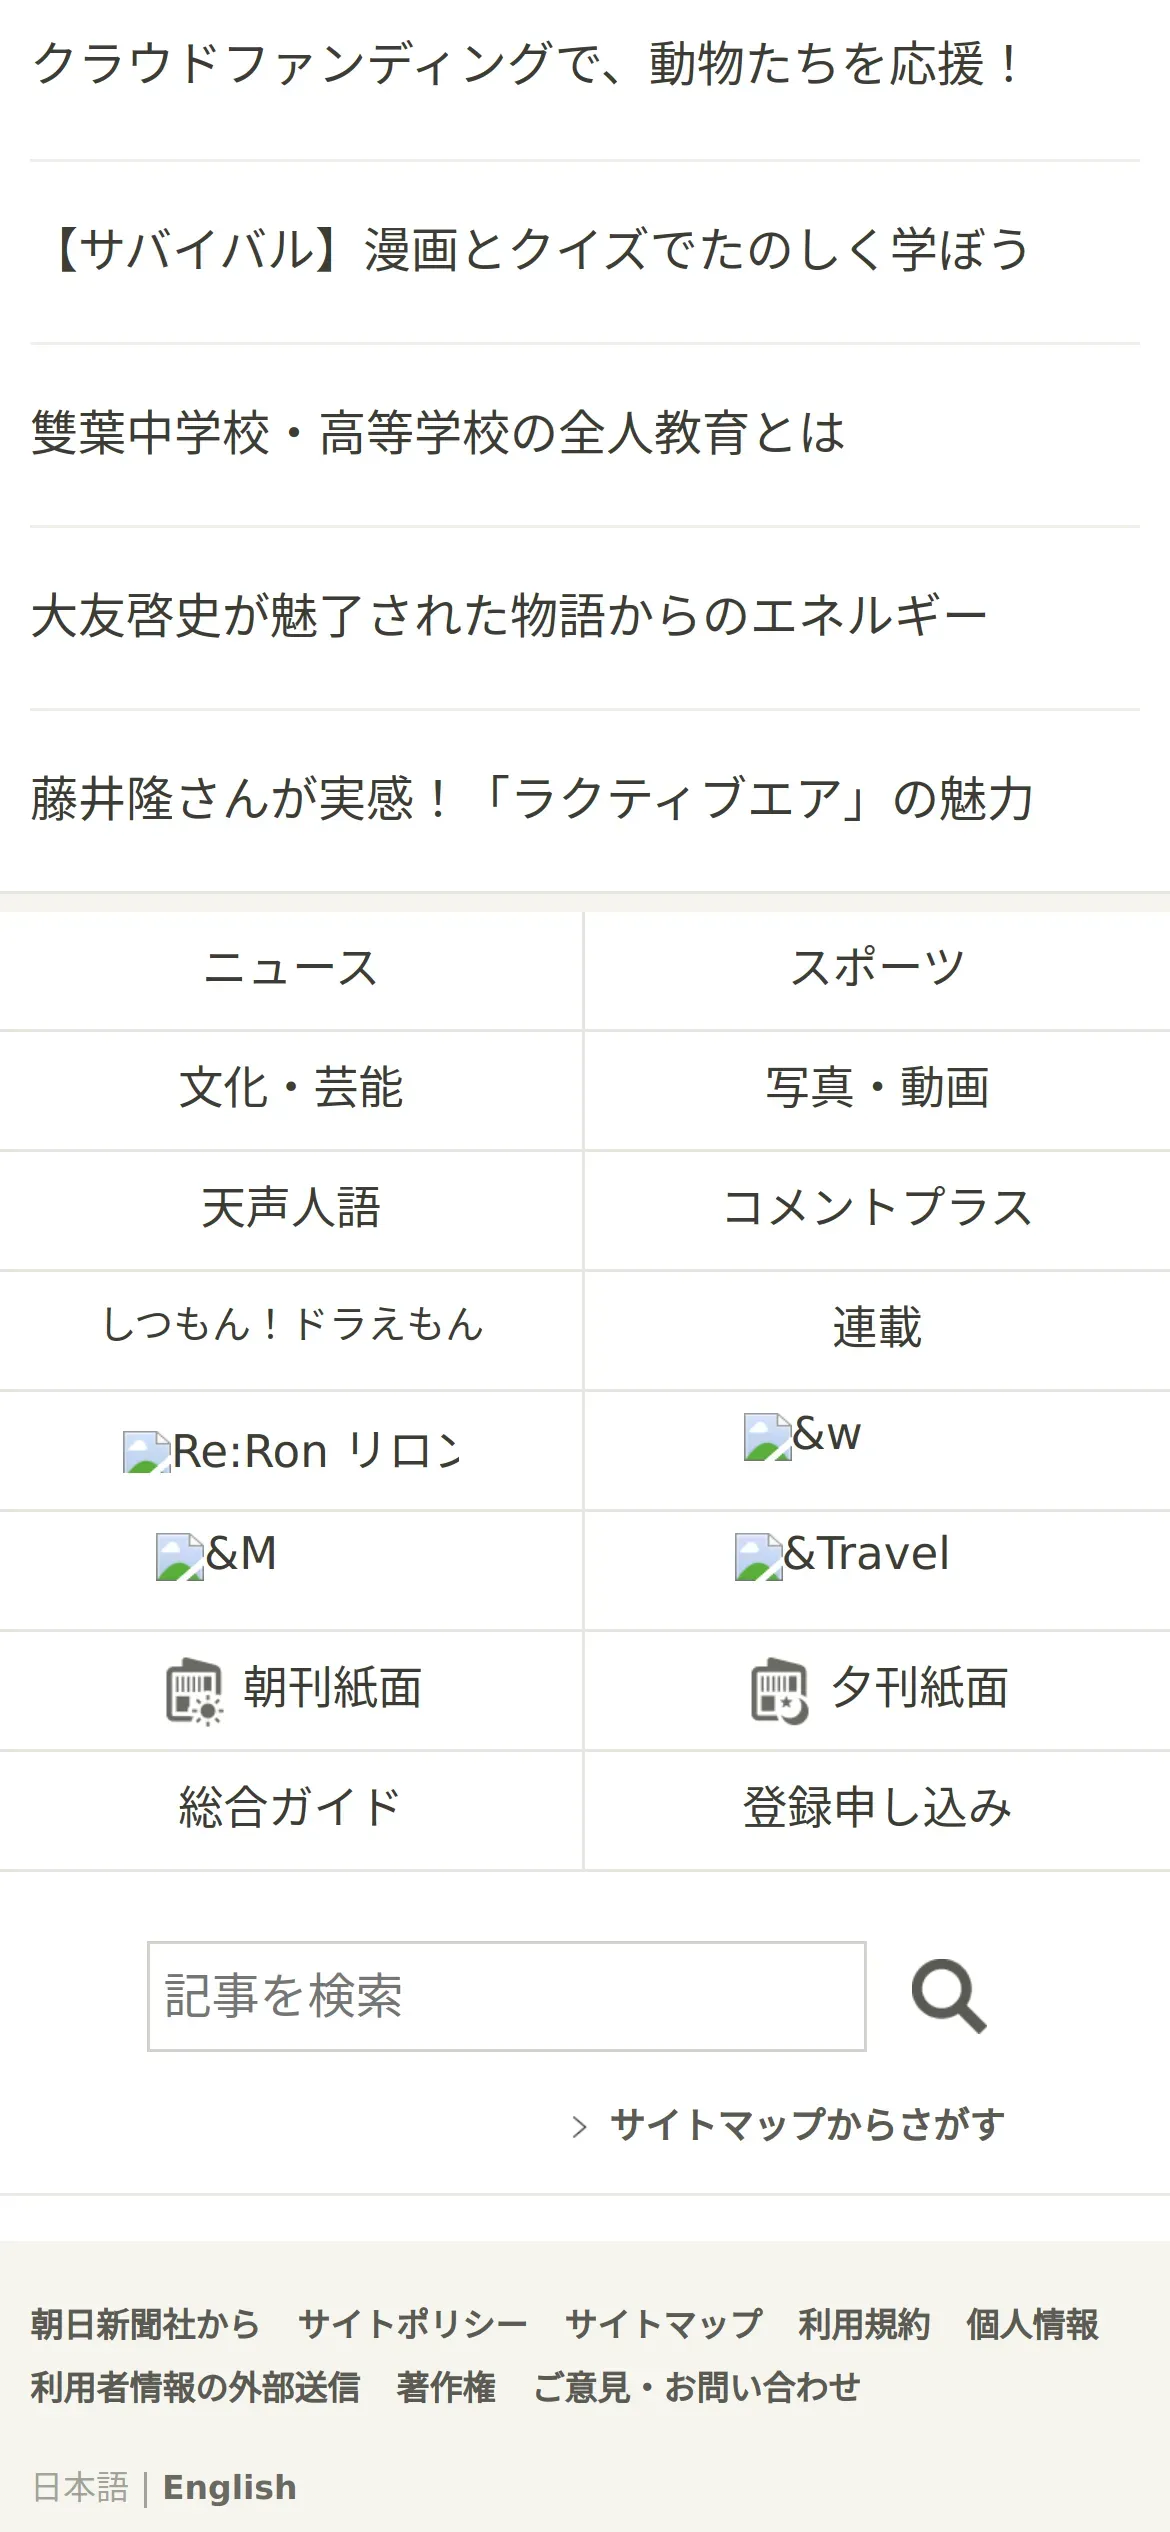The height and width of the screenshot is (2532, 1170).
Task: Open the スポーツ menu section
Action: (877, 969)
